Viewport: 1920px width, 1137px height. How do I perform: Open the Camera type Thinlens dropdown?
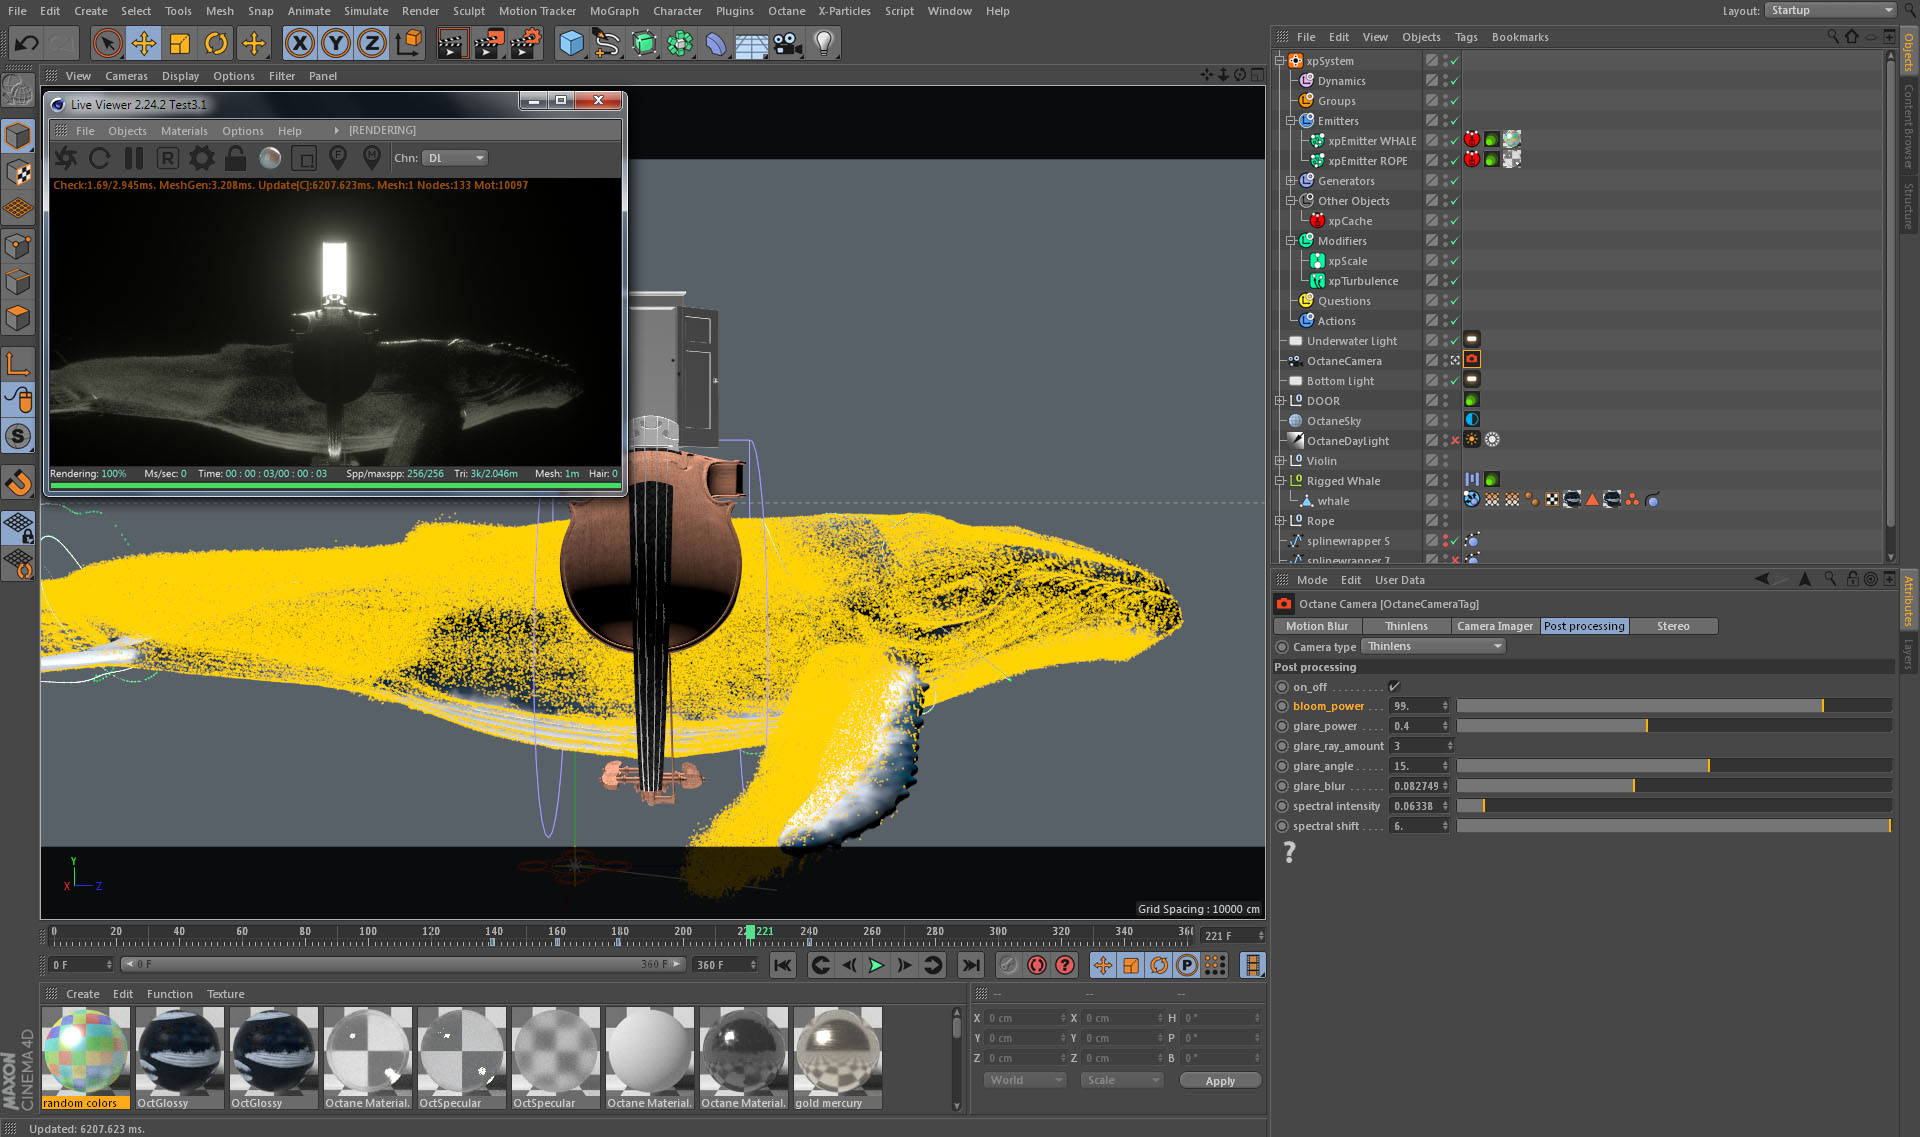1434,646
